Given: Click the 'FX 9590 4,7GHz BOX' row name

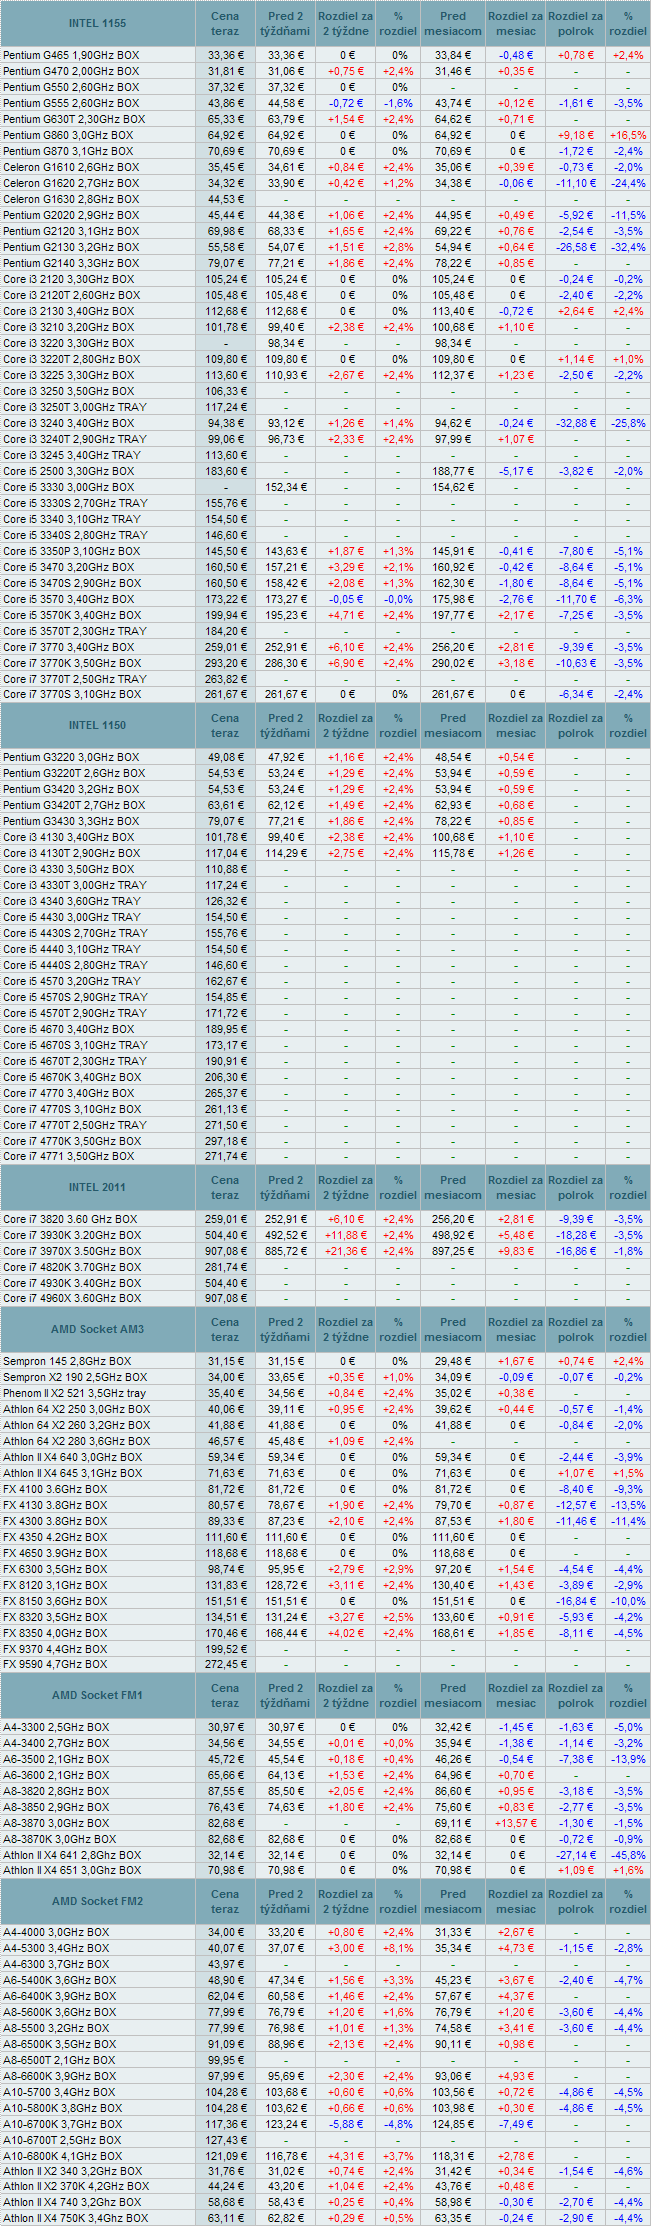Looking at the screenshot, I should (55, 1664).
